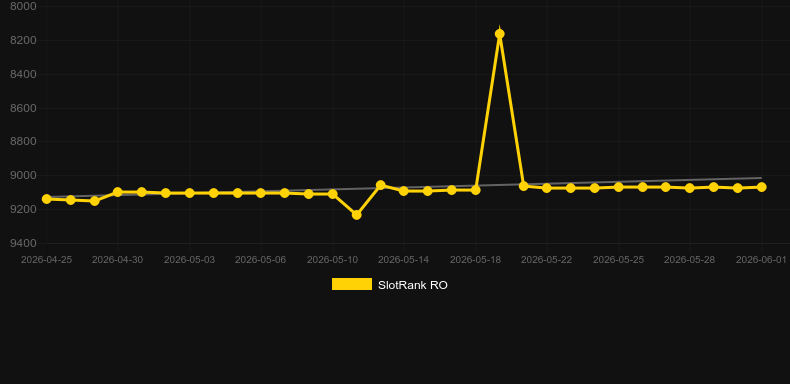Click the 8200 y-axis value
Screen dimensions: 790x384
pyautogui.click(x=23, y=40)
